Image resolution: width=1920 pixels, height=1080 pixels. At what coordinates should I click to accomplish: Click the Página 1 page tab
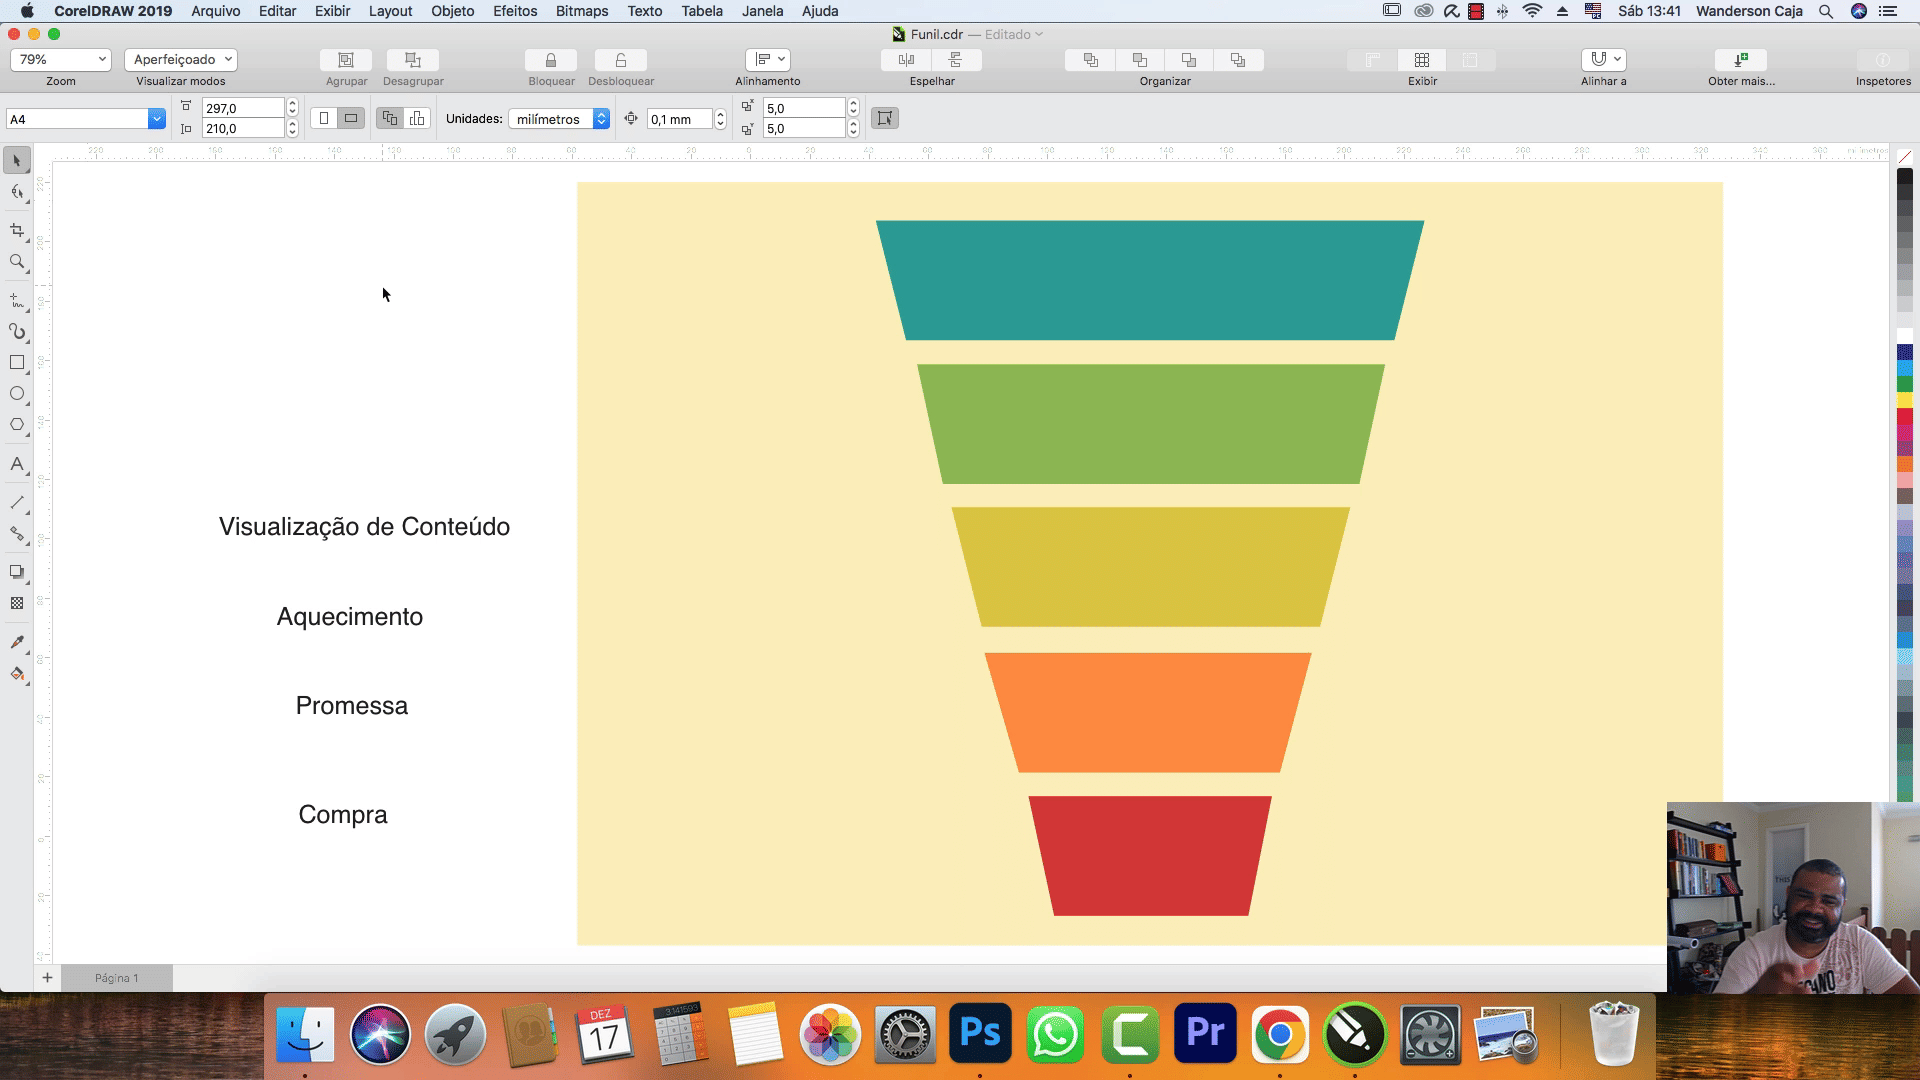pyautogui.click(x=117, y=978)
